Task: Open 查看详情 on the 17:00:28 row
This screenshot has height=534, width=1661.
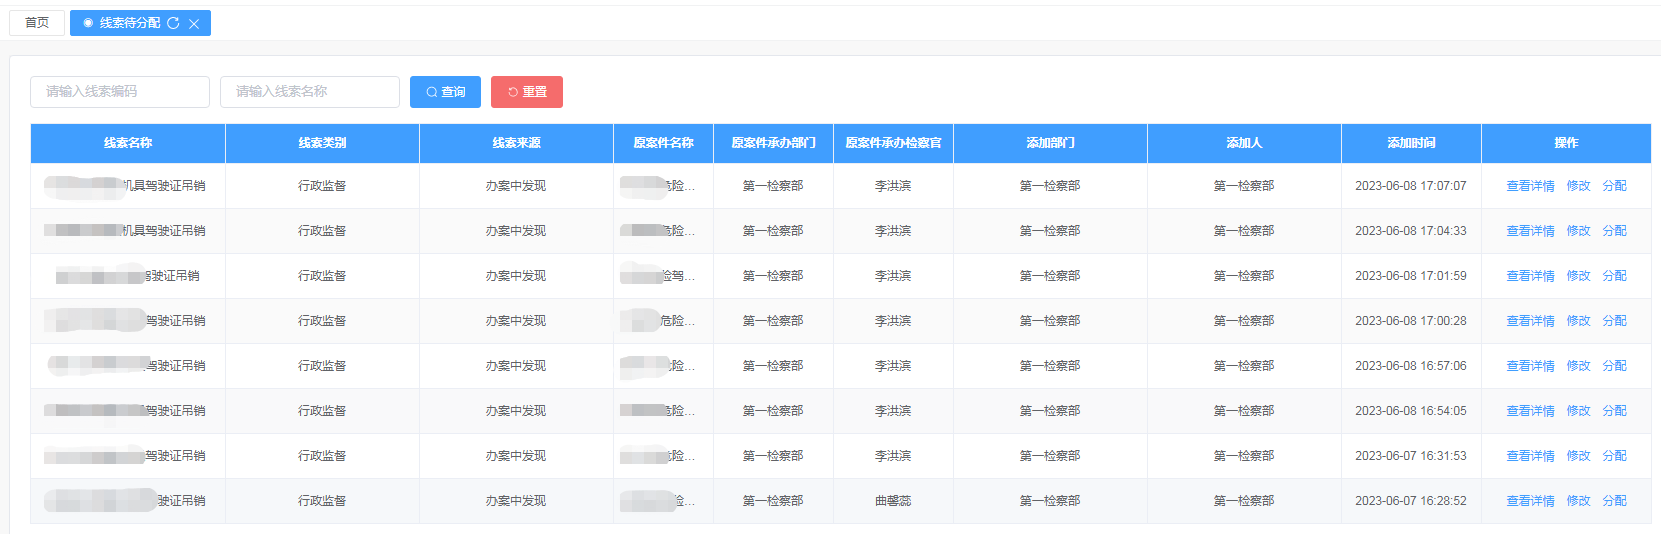Action: tap(1530, 321)
